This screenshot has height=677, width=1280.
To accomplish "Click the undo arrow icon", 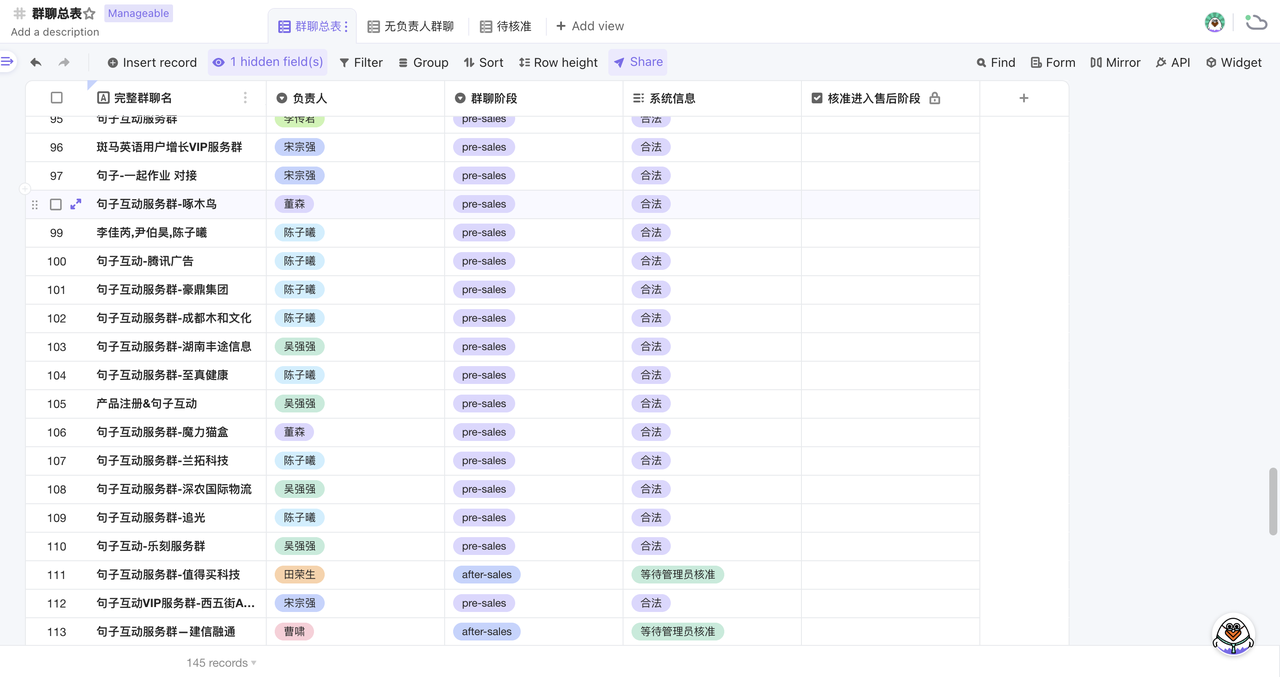I will pyautogui.click(x=36, y=62).
